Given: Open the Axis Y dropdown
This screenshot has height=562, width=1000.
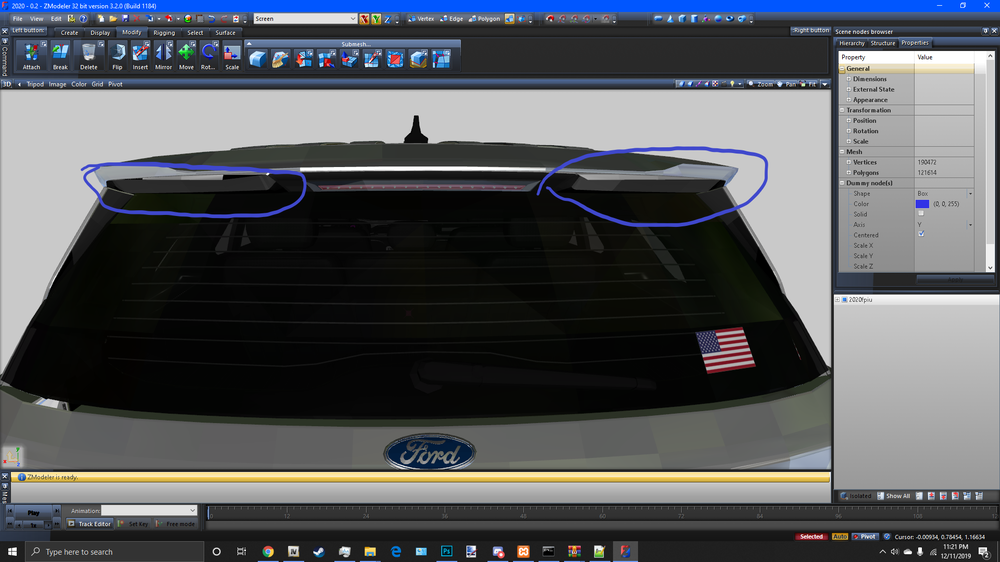Looking at the screenshot, I should click(970, 225).
